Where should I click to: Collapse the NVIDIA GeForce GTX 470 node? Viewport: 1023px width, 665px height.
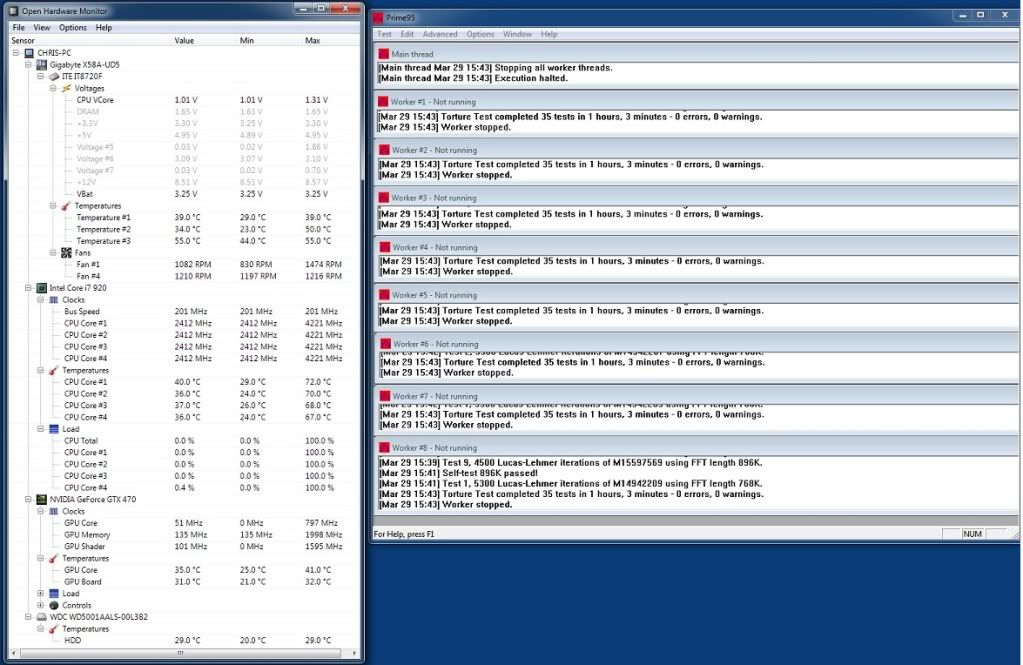[29, 499]
